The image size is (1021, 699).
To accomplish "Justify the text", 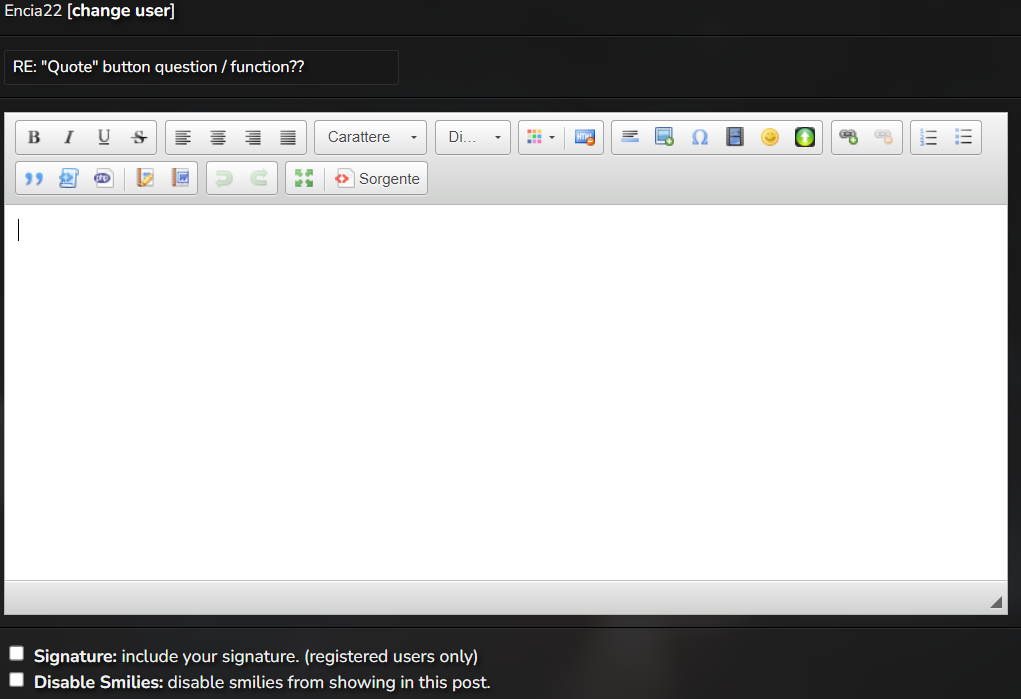I will pos(288,137).
